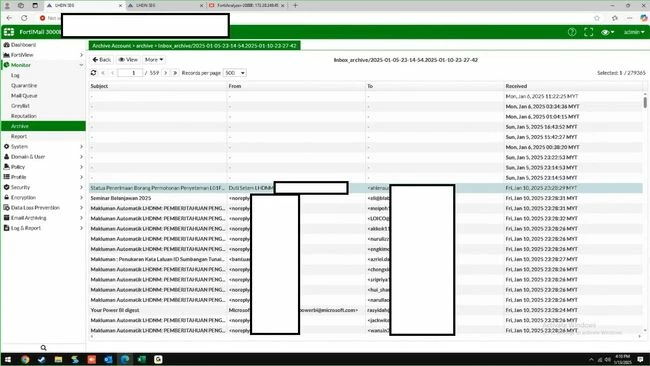Select Makluman : Penukaran Kata Laluan email
This screenshot has height=366, width=650.
pyautogui.click(x=366, y=259)
